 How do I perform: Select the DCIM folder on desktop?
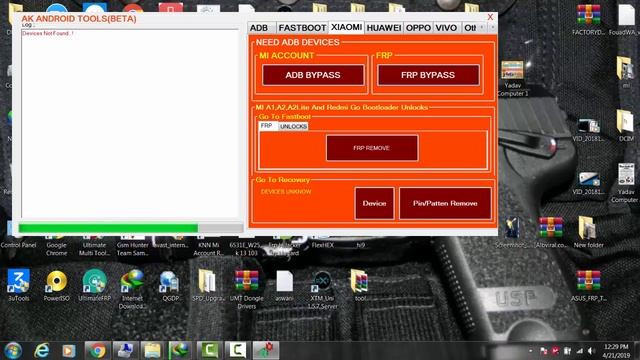[x=625, y=125]
